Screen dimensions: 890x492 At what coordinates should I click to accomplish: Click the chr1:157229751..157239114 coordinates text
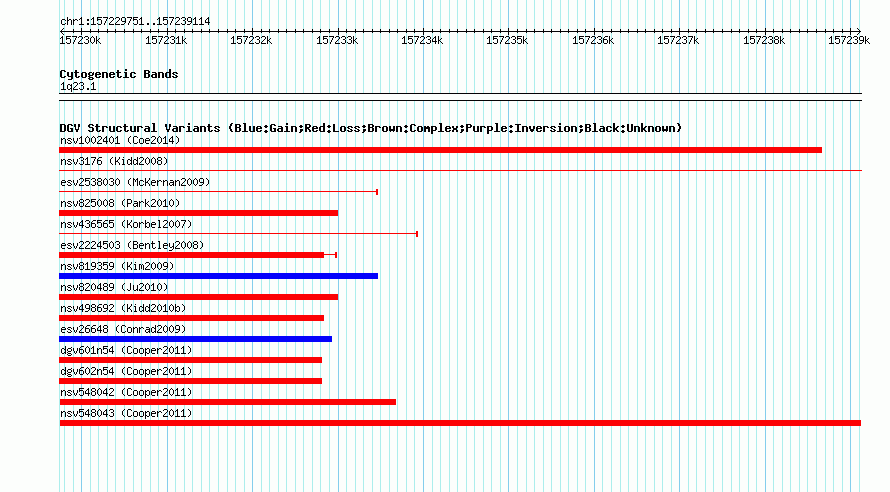click(135, 22)
